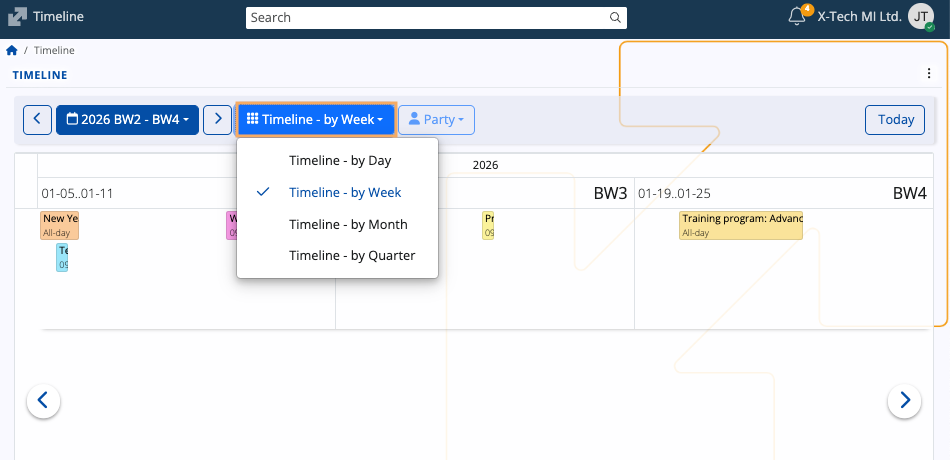The height and width of the screenshot is (460, 950).
Task: Choose Timeline - by Quarter view
Action: pos(352,255)
